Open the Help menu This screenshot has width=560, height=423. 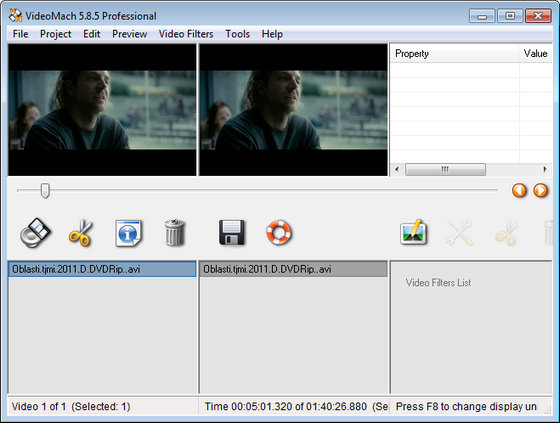pos(272,34)
